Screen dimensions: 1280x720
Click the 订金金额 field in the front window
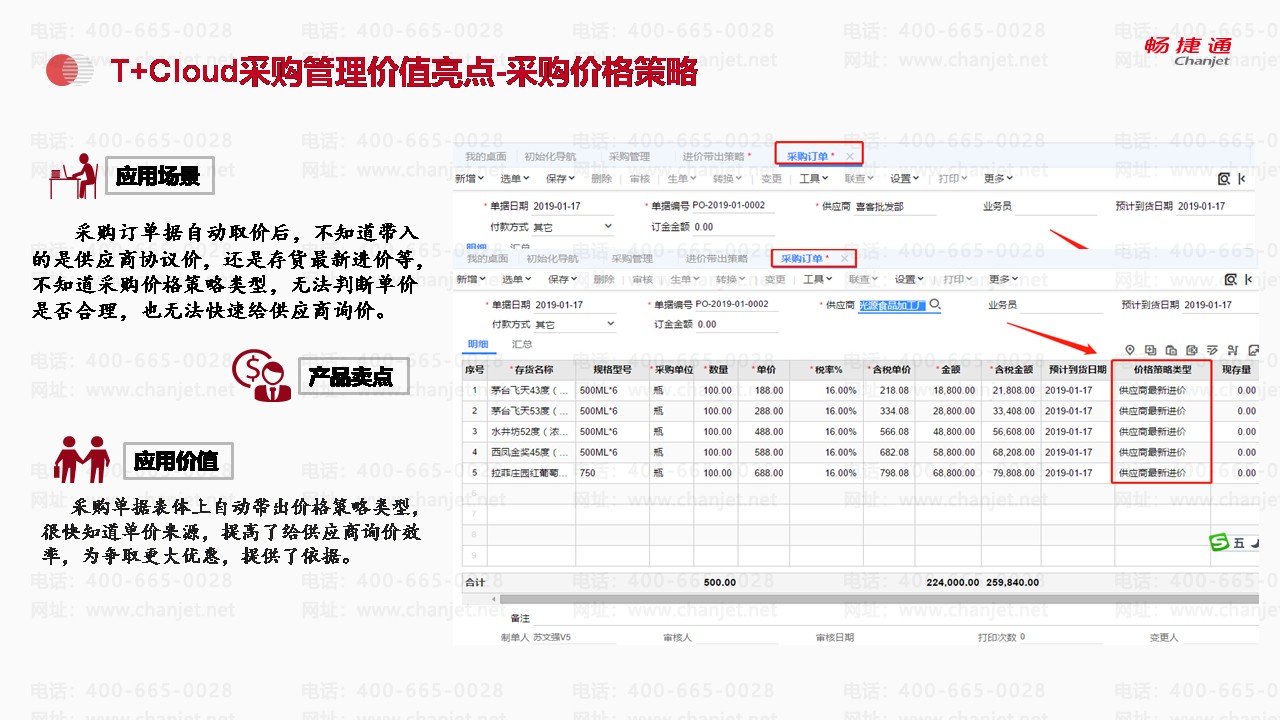[735, 324]
